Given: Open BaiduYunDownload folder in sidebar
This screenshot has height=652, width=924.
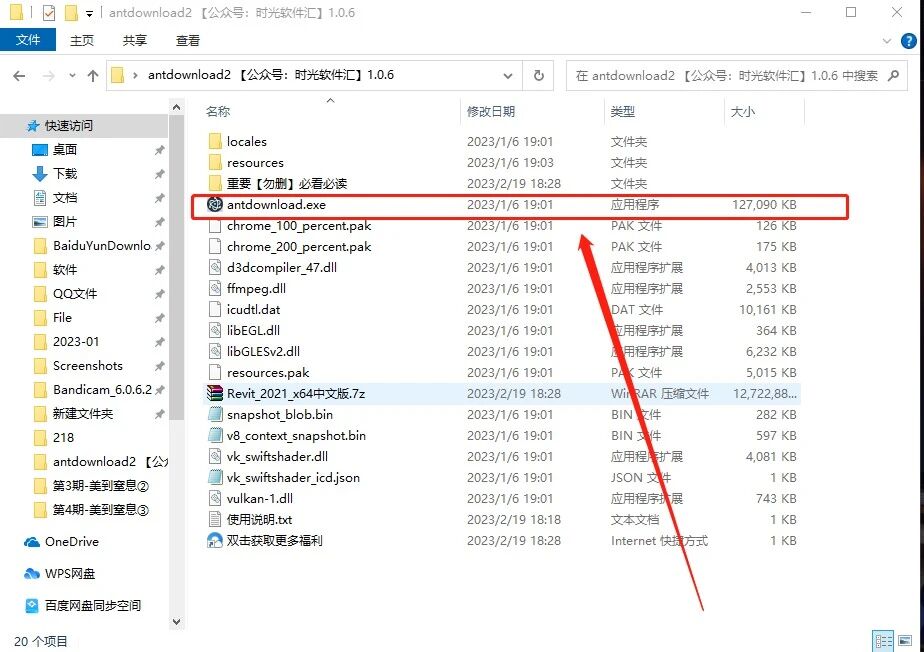Looking at the screenshot, I should pyautogui.click(x=101, y=245).
